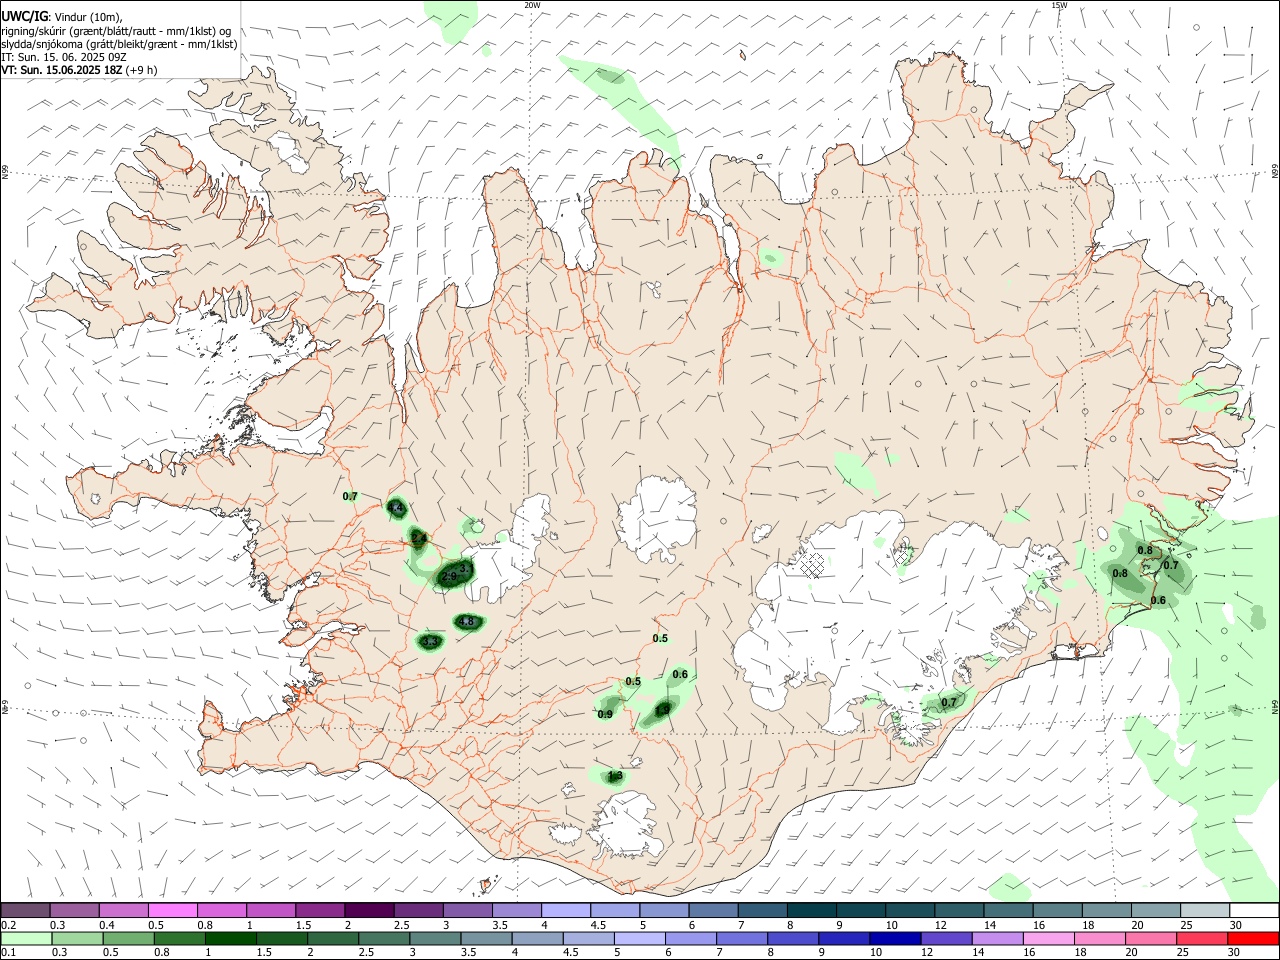
Task: Click the "0.1" label in the legend
Action: tap(9, 952)
